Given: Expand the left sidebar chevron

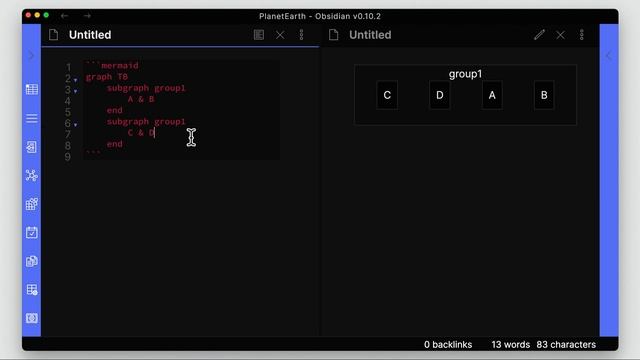Looking at the screenshot, I should pyautogui.click(x=31, y=55).
